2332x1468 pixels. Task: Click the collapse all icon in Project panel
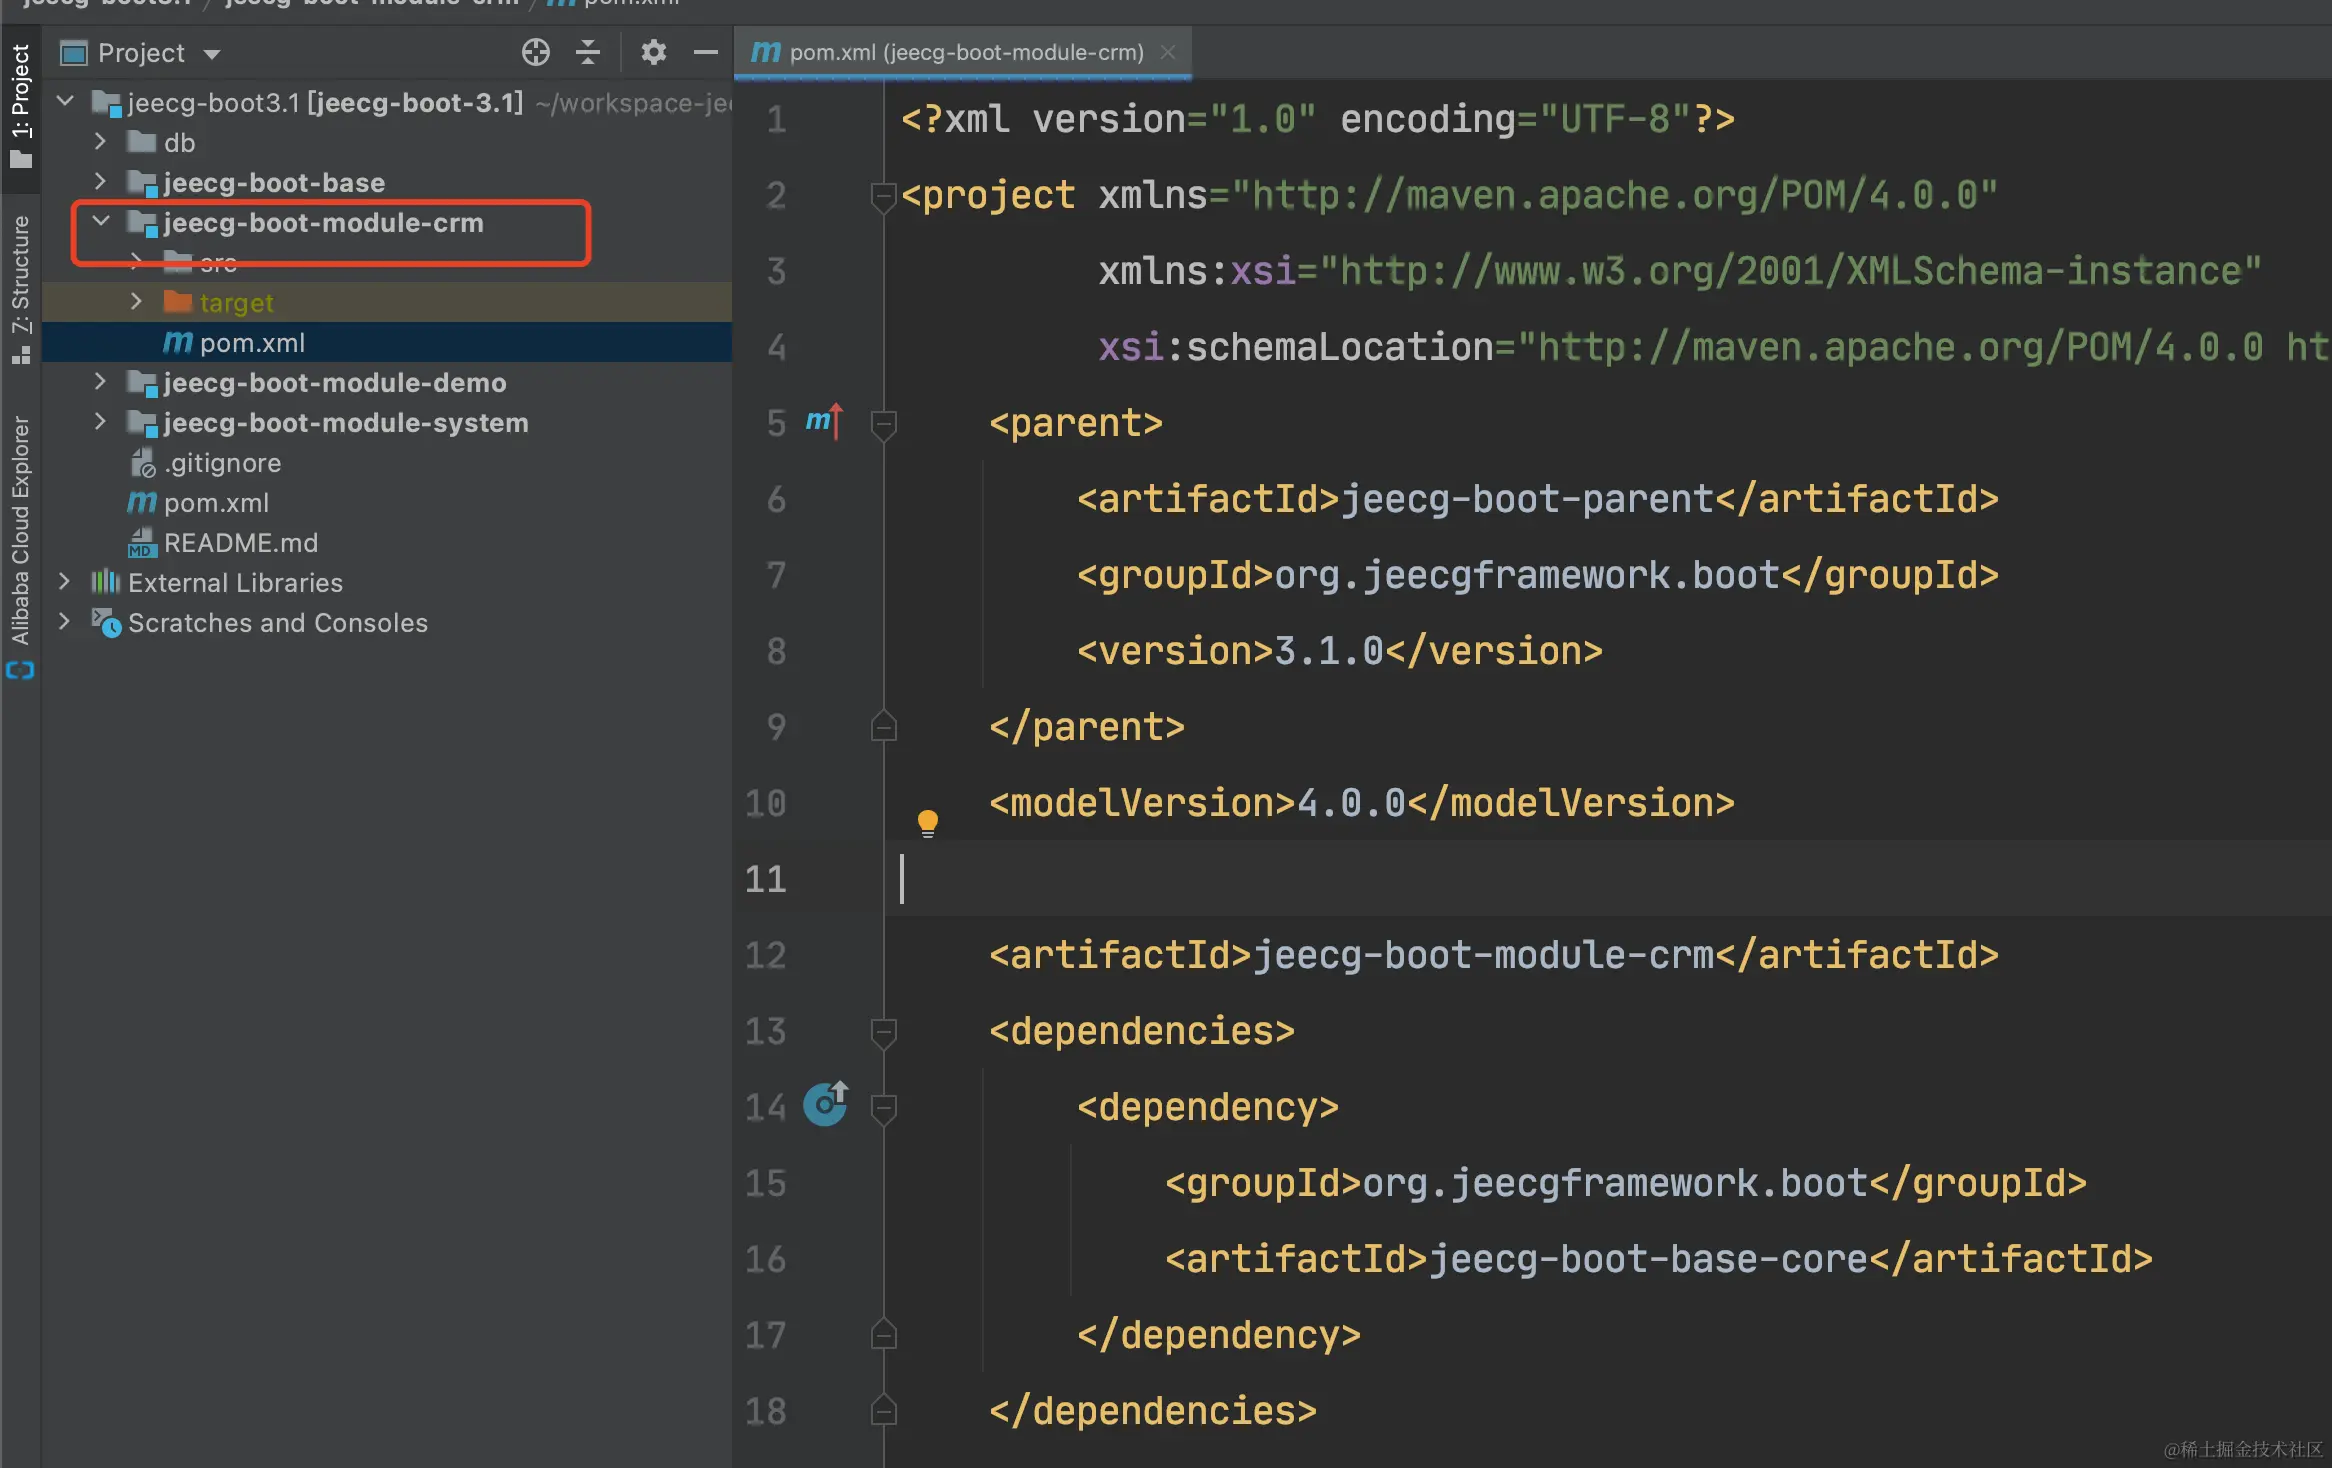point(588,52)
